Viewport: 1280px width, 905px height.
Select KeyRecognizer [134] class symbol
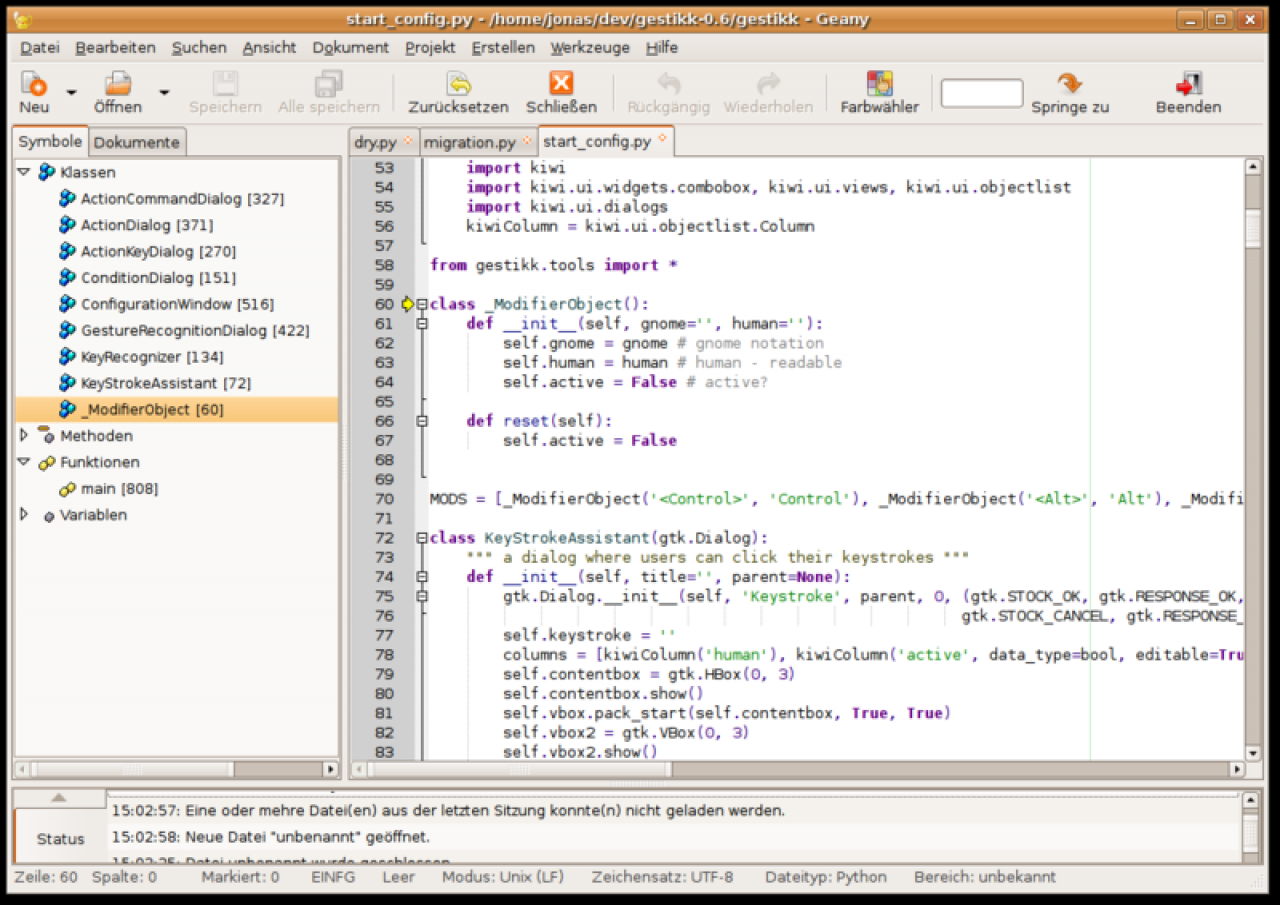pyautogui.click(x=152, y=357)
